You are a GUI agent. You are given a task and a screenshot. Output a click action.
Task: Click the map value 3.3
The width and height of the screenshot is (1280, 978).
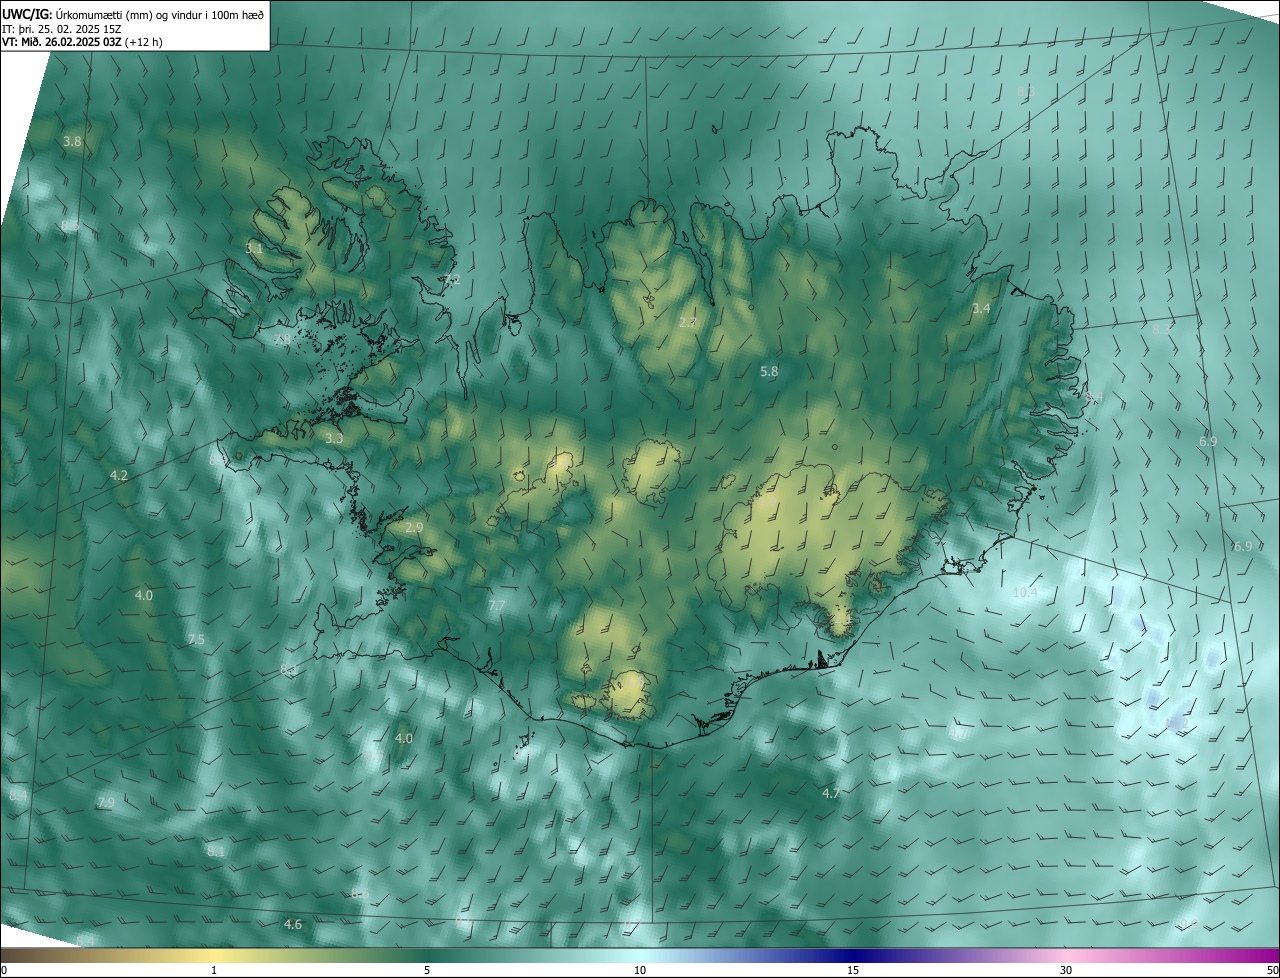click(x=334, y=439)
